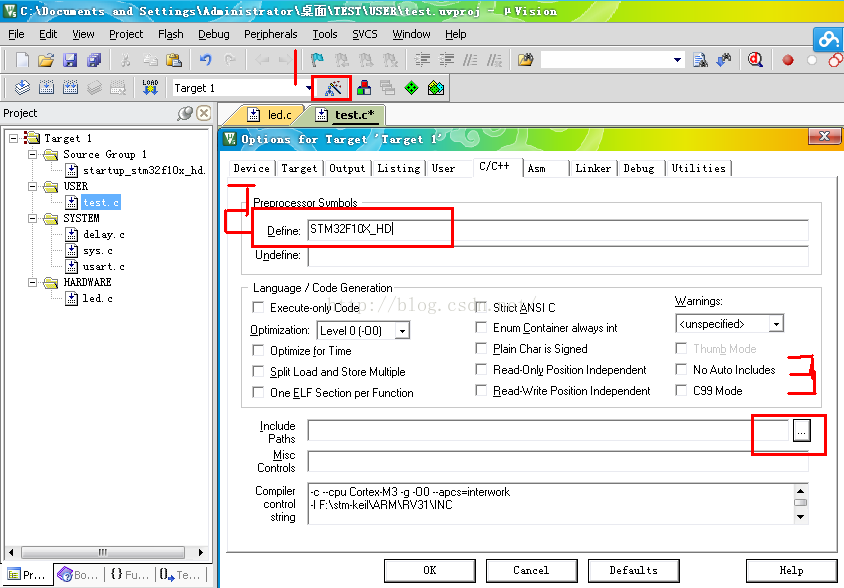Collapse the USER group node

(33, 186)
